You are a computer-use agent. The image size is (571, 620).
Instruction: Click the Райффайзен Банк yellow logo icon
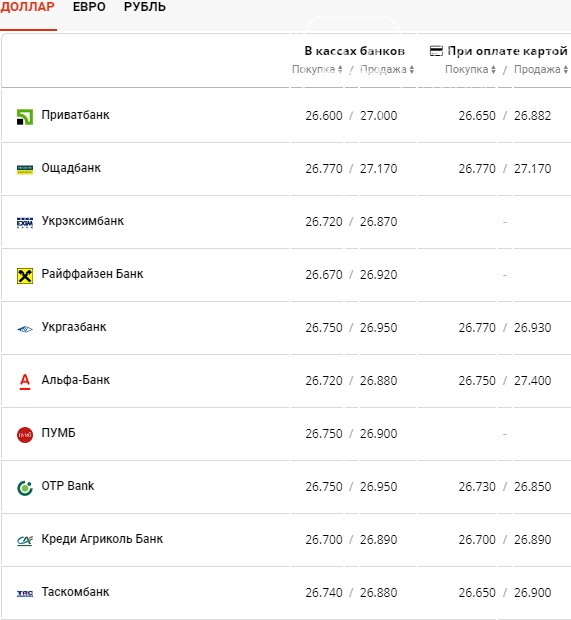pyautogui.click(x=25, y=276)
